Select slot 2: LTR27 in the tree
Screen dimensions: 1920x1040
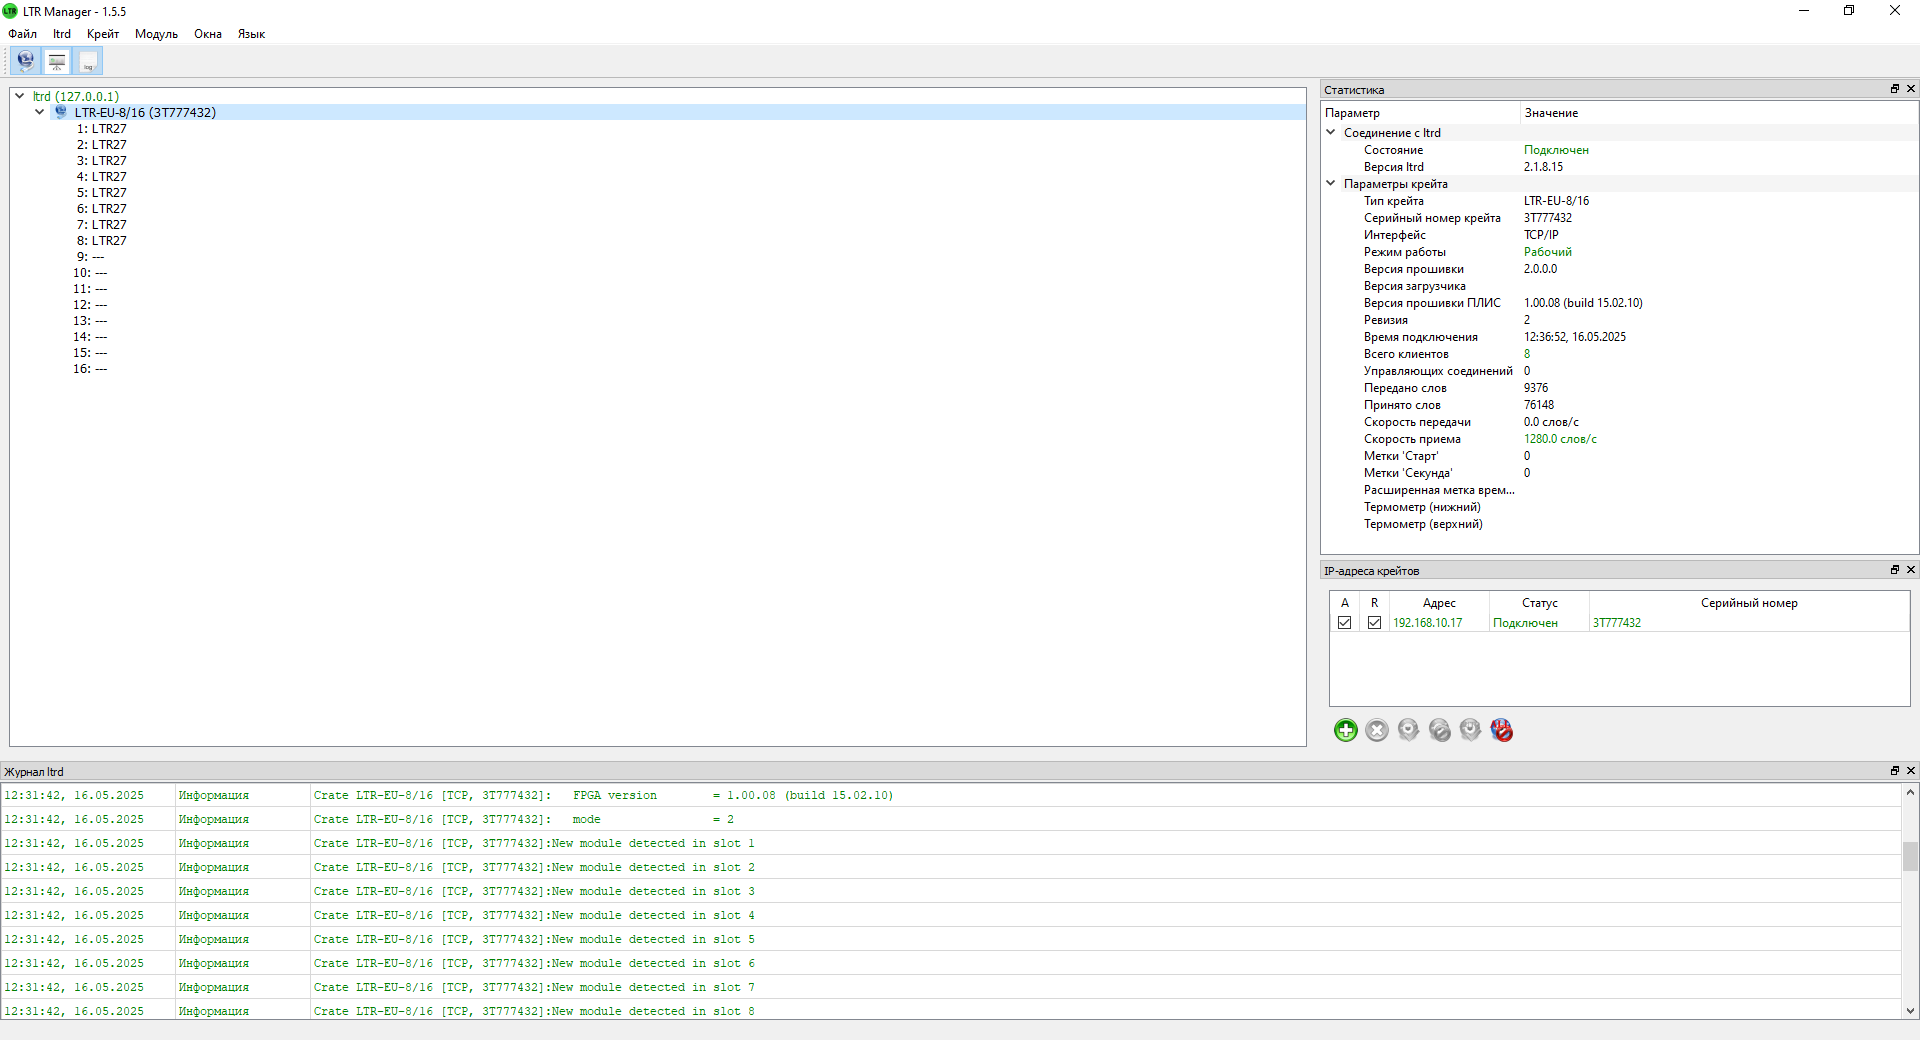click(x=102, y=144)
